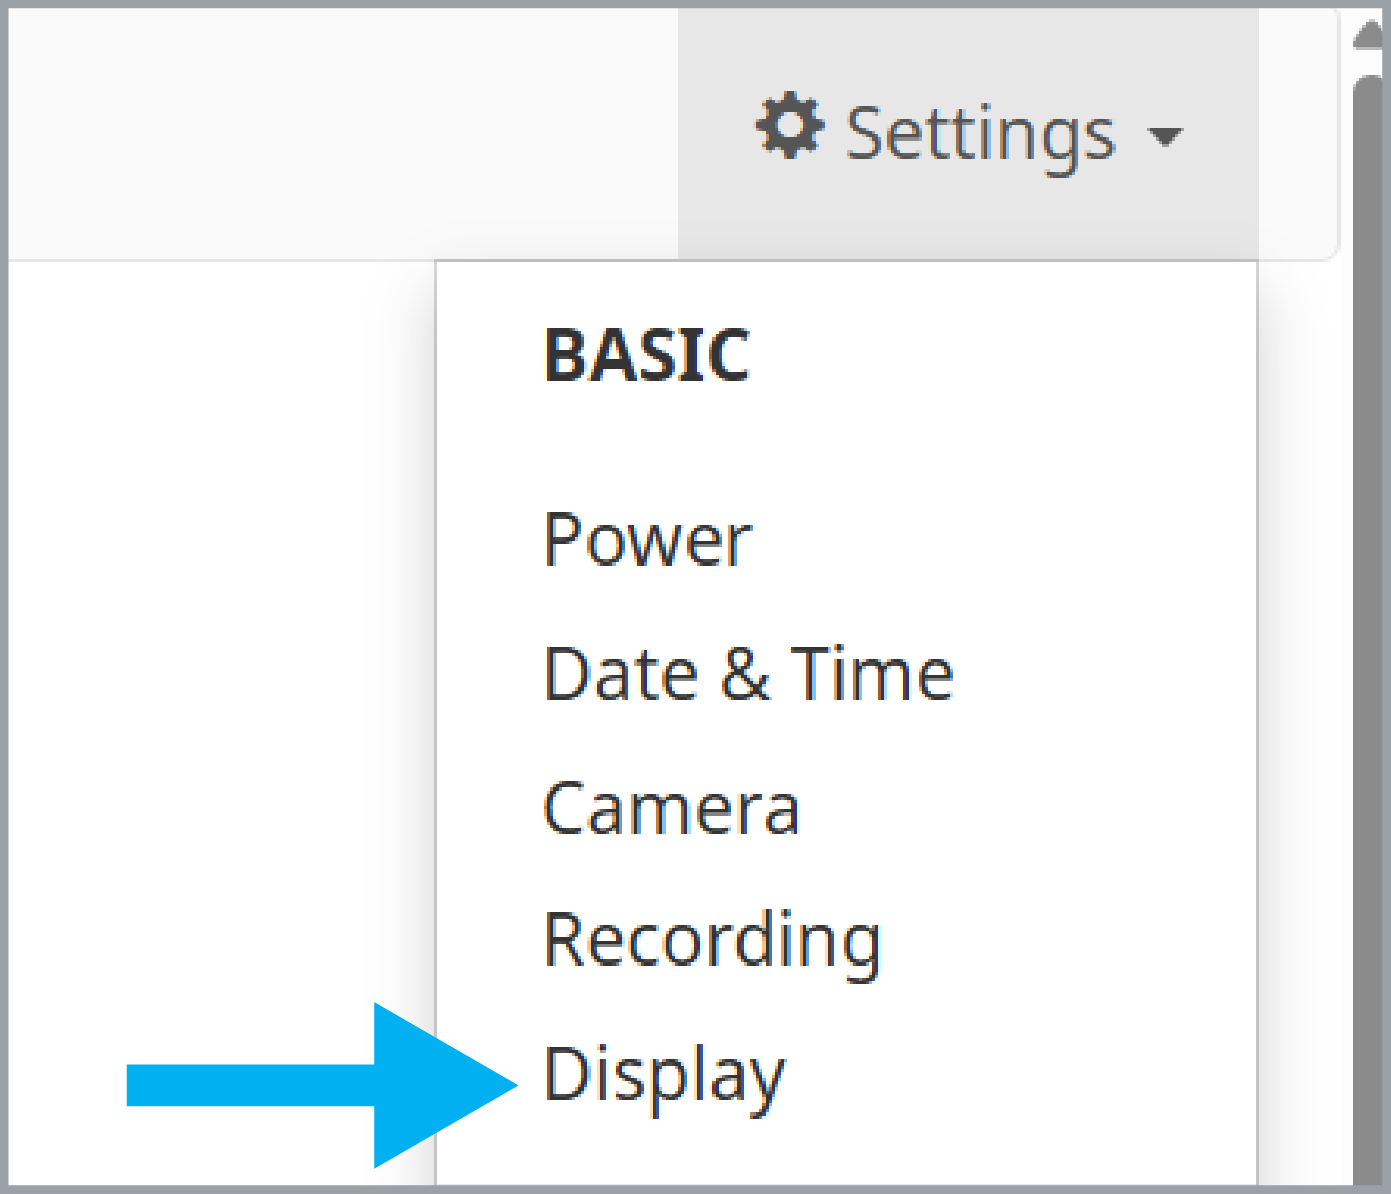Open the Date & Time settings entry
Viewport: 1391px width, 1194px height.
click(748, 674)
